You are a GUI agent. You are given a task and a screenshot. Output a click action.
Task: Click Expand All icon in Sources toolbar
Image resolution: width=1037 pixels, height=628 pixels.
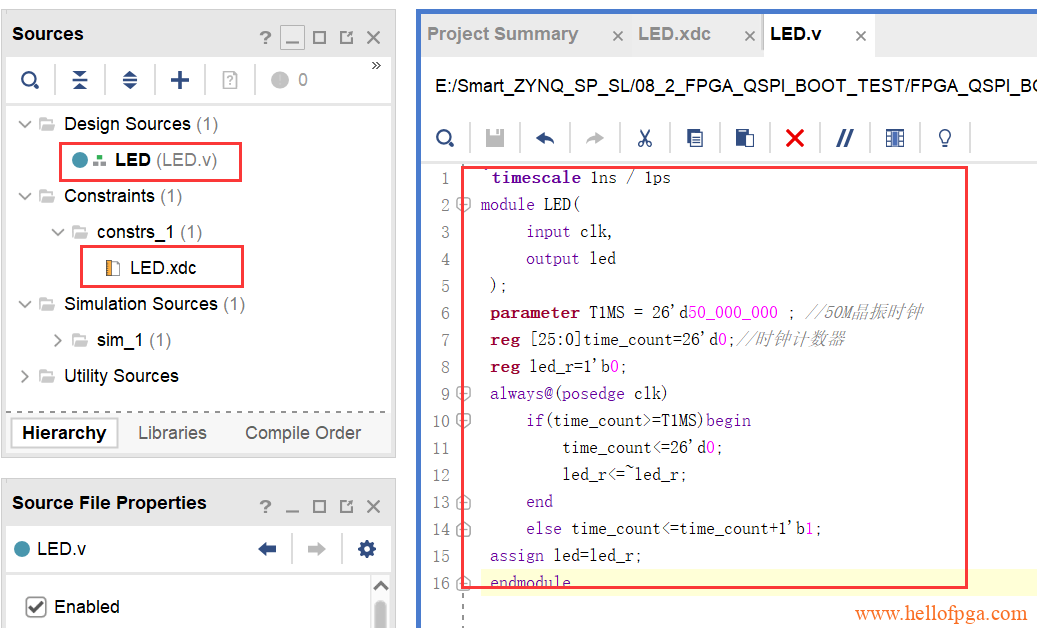130,80
